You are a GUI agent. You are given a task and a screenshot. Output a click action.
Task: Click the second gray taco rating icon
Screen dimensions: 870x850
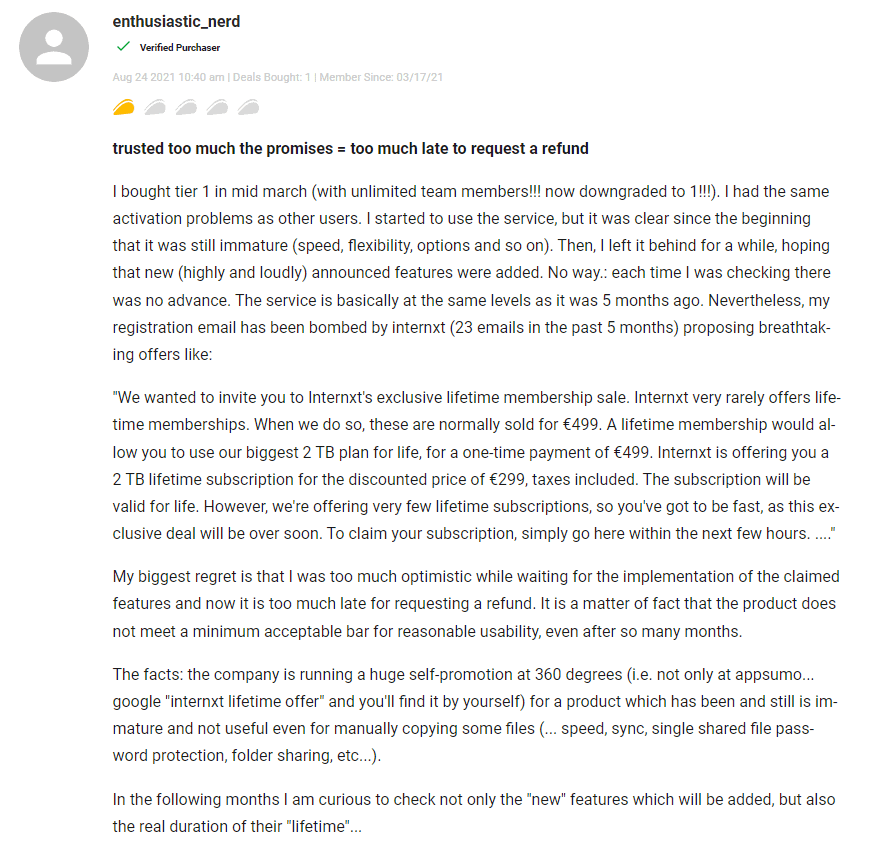(155, 107)
